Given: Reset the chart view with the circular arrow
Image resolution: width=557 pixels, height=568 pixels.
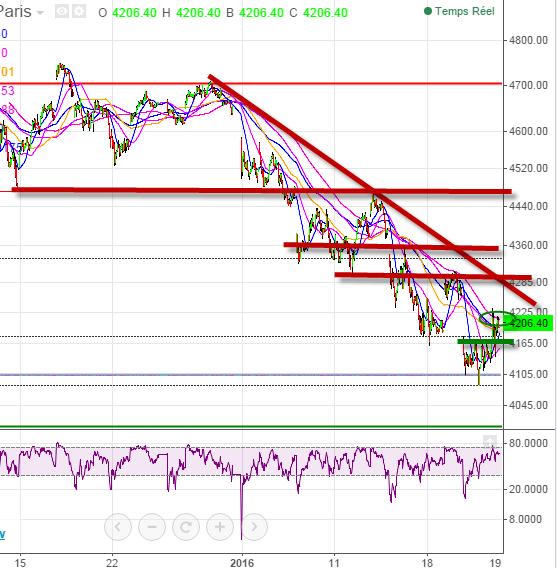Looking at the screenshot, I should click(186, 527).
